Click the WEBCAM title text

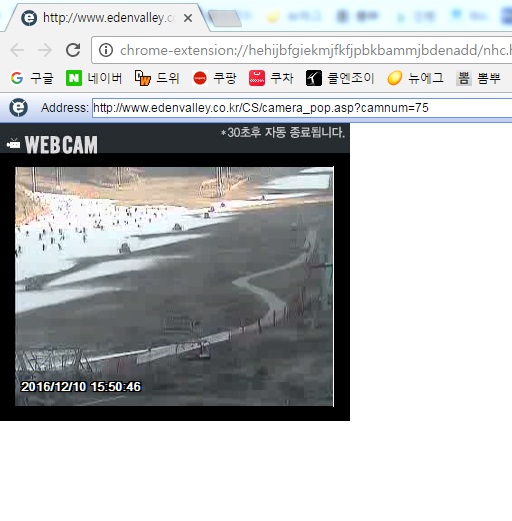pos(61,145)
